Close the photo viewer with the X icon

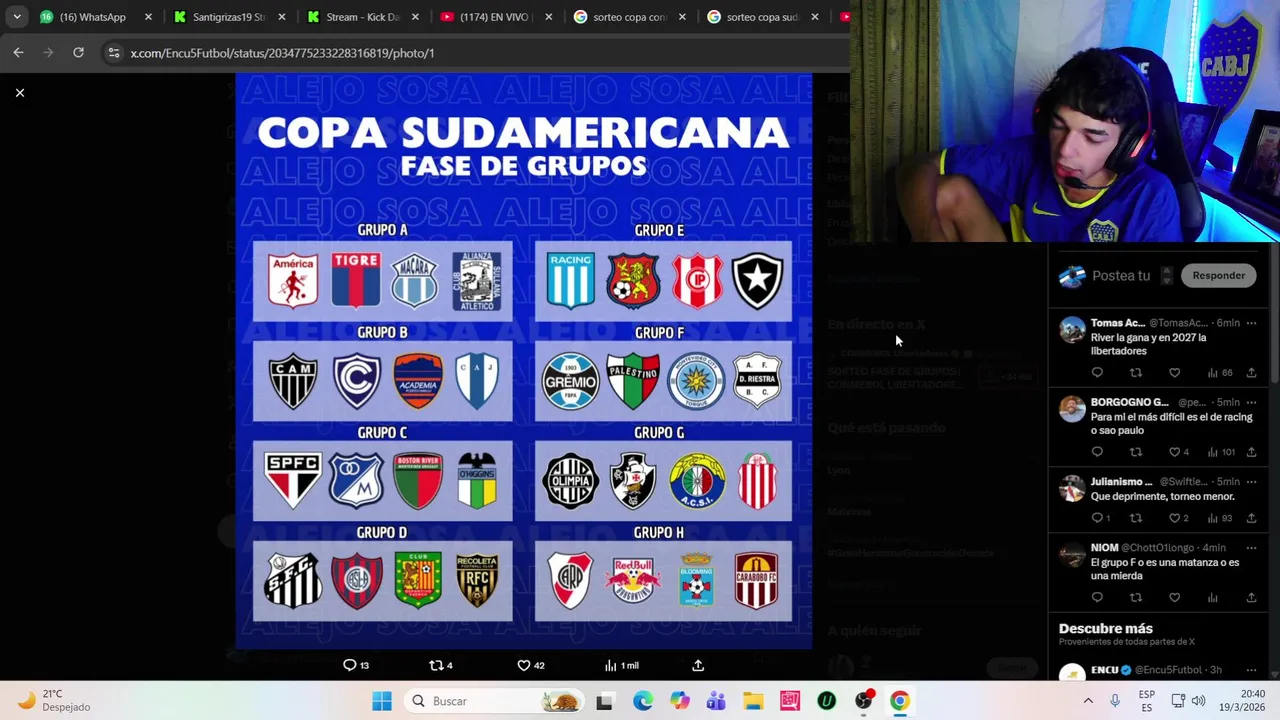pyautogui.click(x=19, y=93)
